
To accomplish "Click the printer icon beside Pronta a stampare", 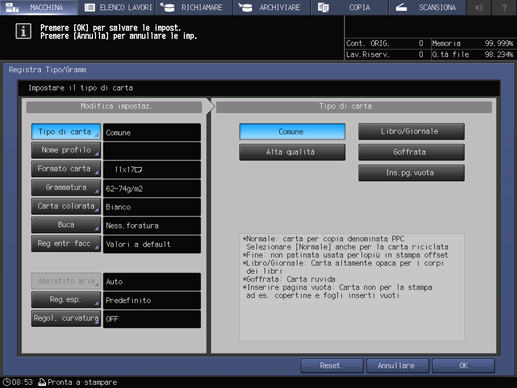I will tap(42, 382).
